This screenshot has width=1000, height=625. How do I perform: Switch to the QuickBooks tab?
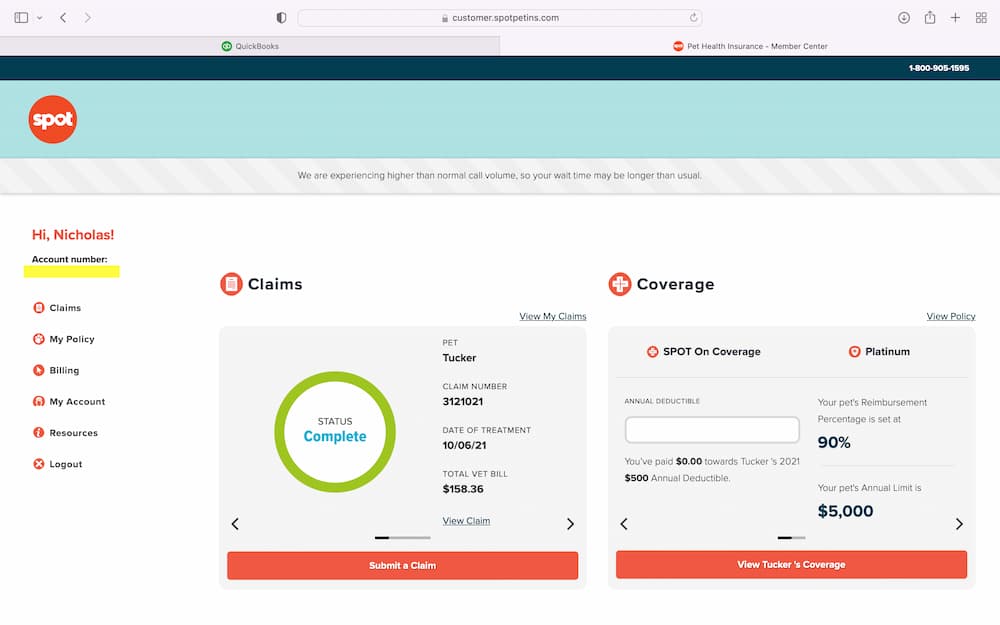250,46
